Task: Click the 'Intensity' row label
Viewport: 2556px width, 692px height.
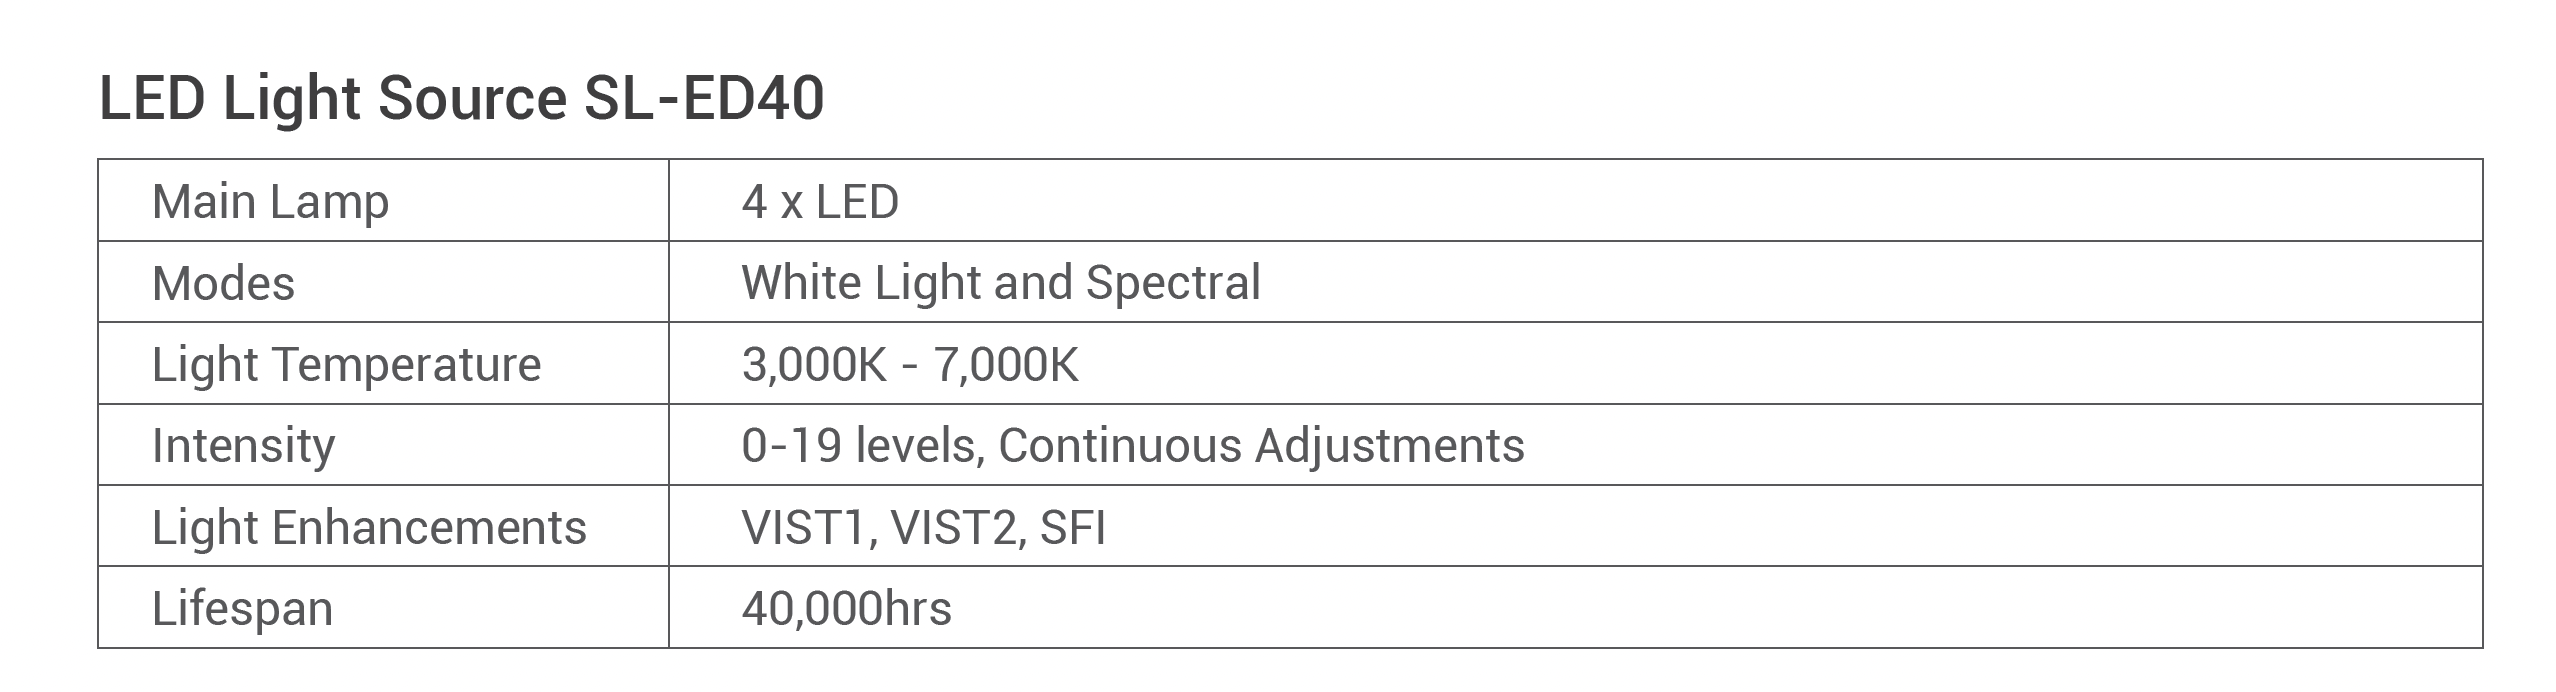Action: [x=243, y=446]
